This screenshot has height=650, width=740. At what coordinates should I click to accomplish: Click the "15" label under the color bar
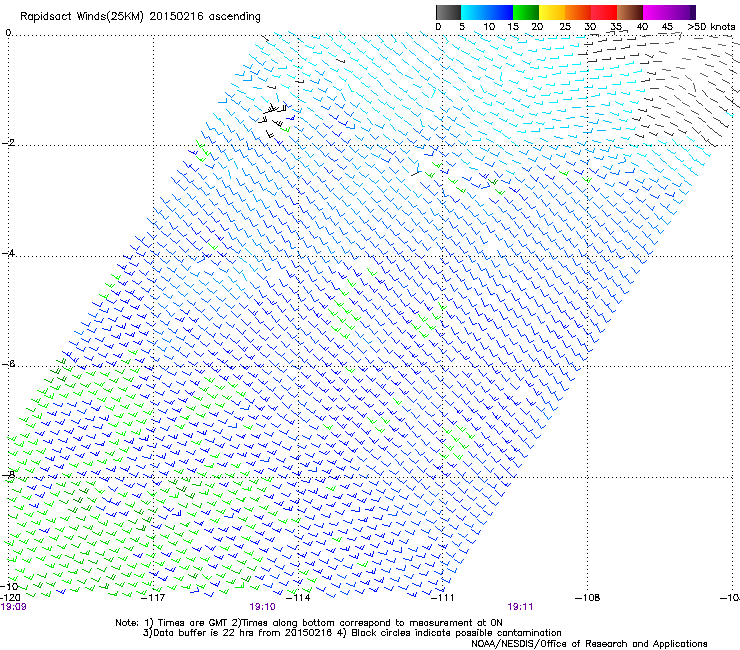pyautogui.click(x=513, y=27)
